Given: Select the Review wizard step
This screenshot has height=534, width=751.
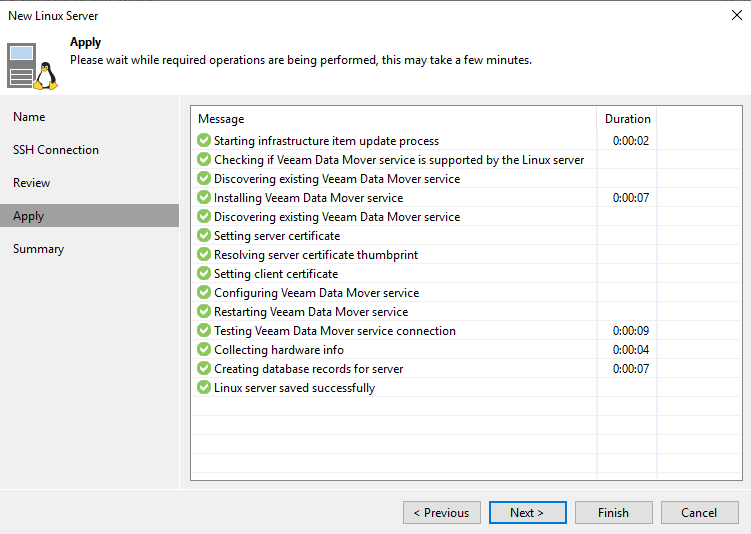Looking at the screenshot, I should coord(89,183).
